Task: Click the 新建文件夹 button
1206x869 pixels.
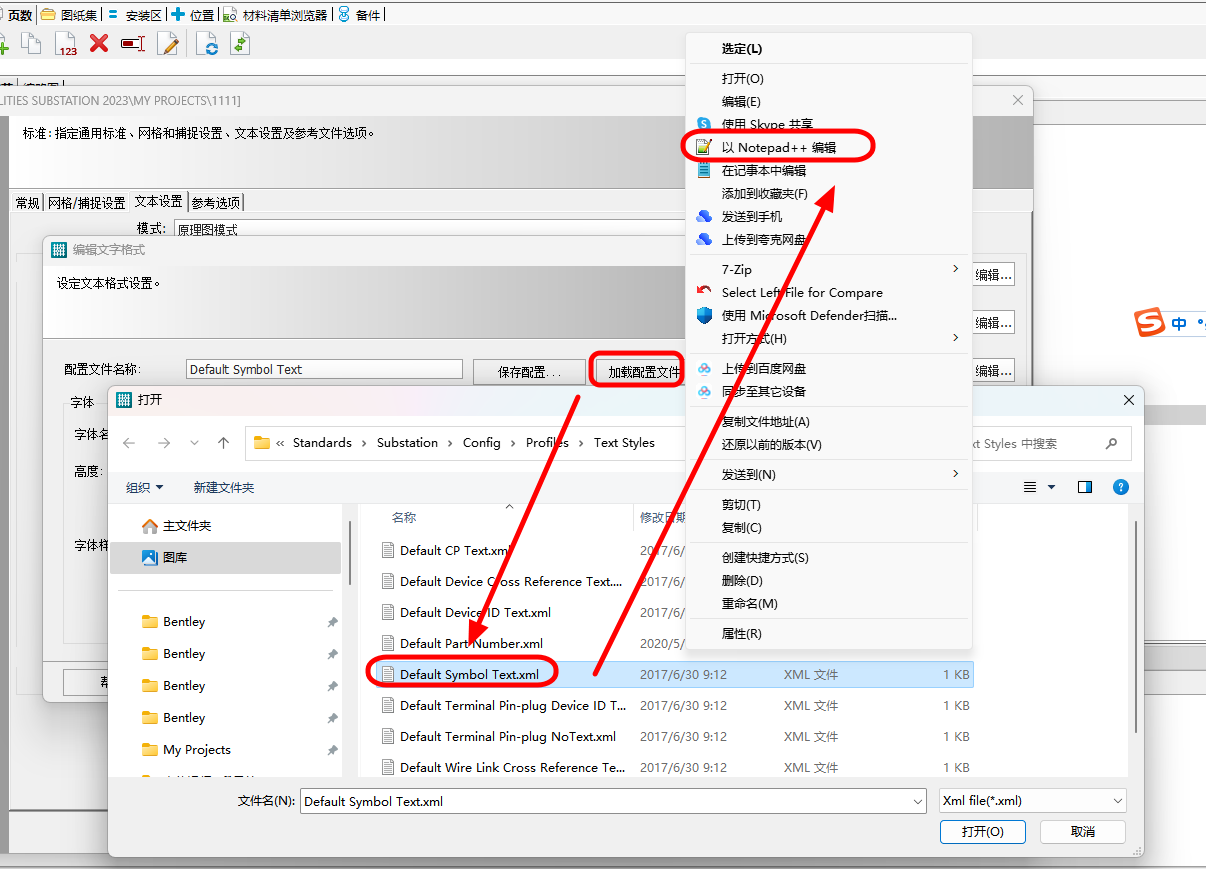Action: pos(224,487)
